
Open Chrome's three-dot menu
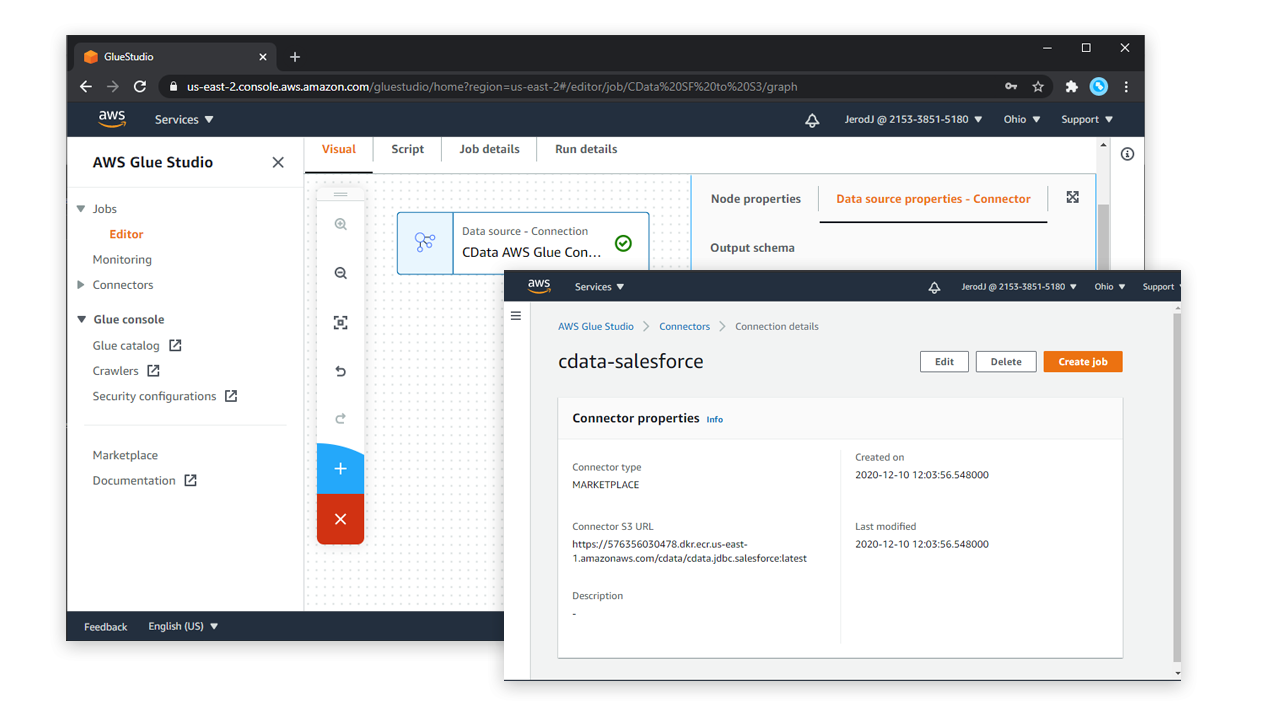1126,87
